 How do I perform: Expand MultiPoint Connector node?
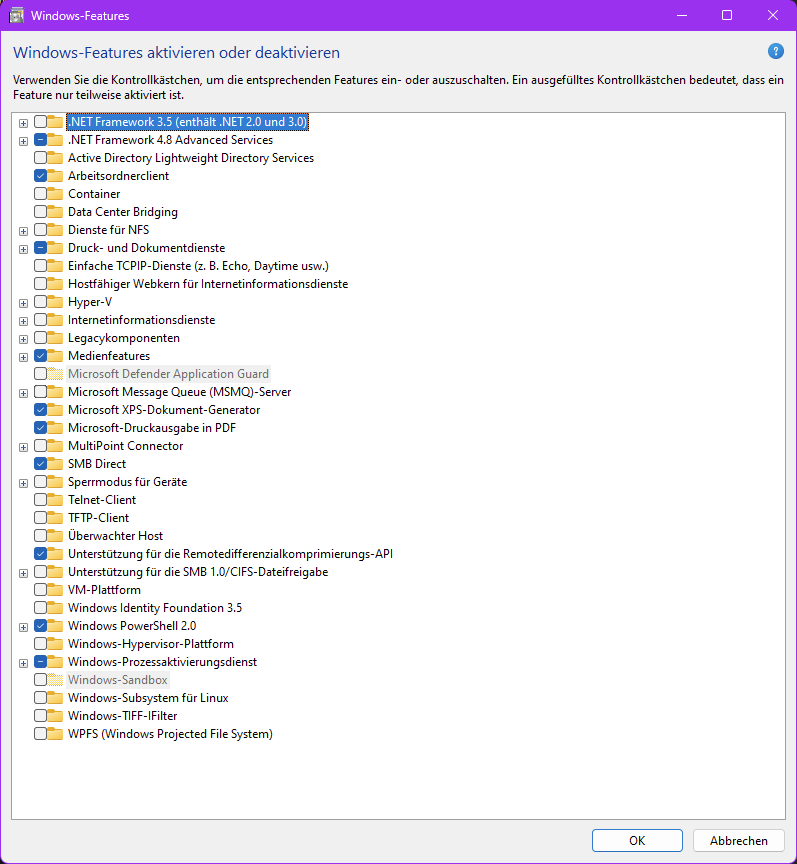23,447
